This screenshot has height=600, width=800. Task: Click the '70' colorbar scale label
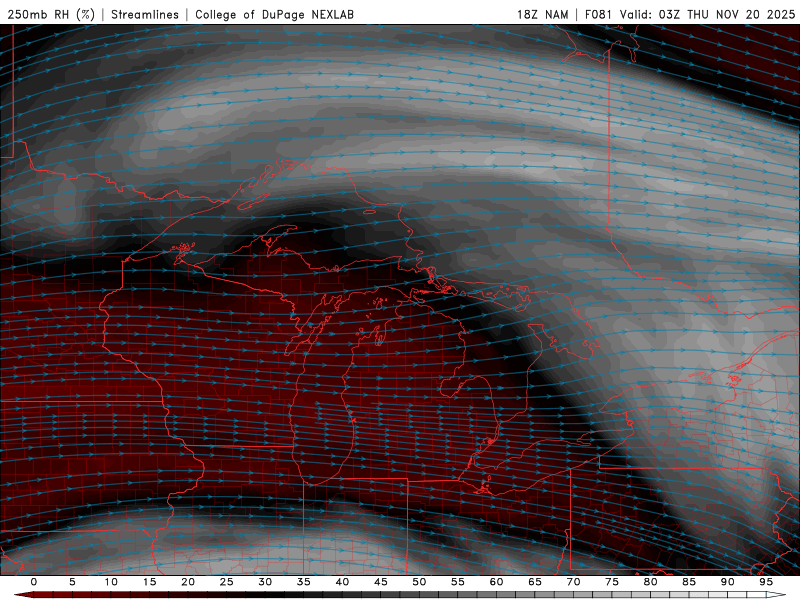pyautogui.click(x=573, y=582)
